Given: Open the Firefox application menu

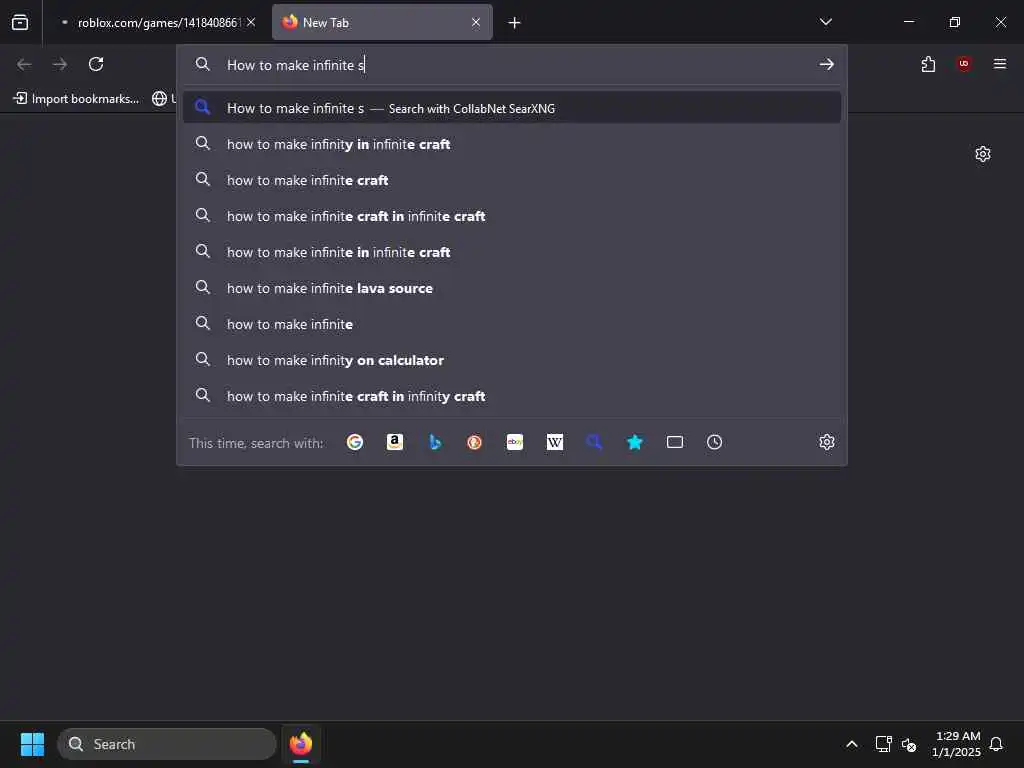Looking at the screenshot, I should 1000,63.
